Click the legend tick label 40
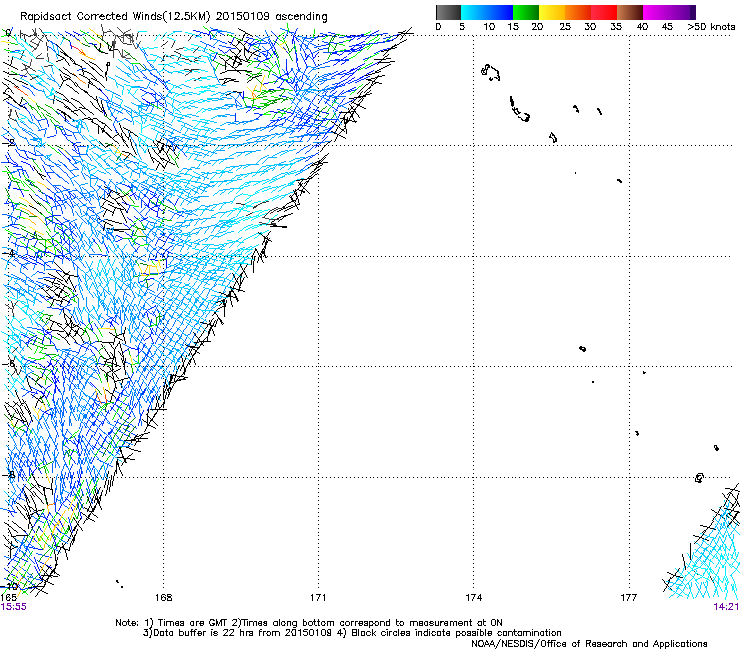 (x=642, y=27)
